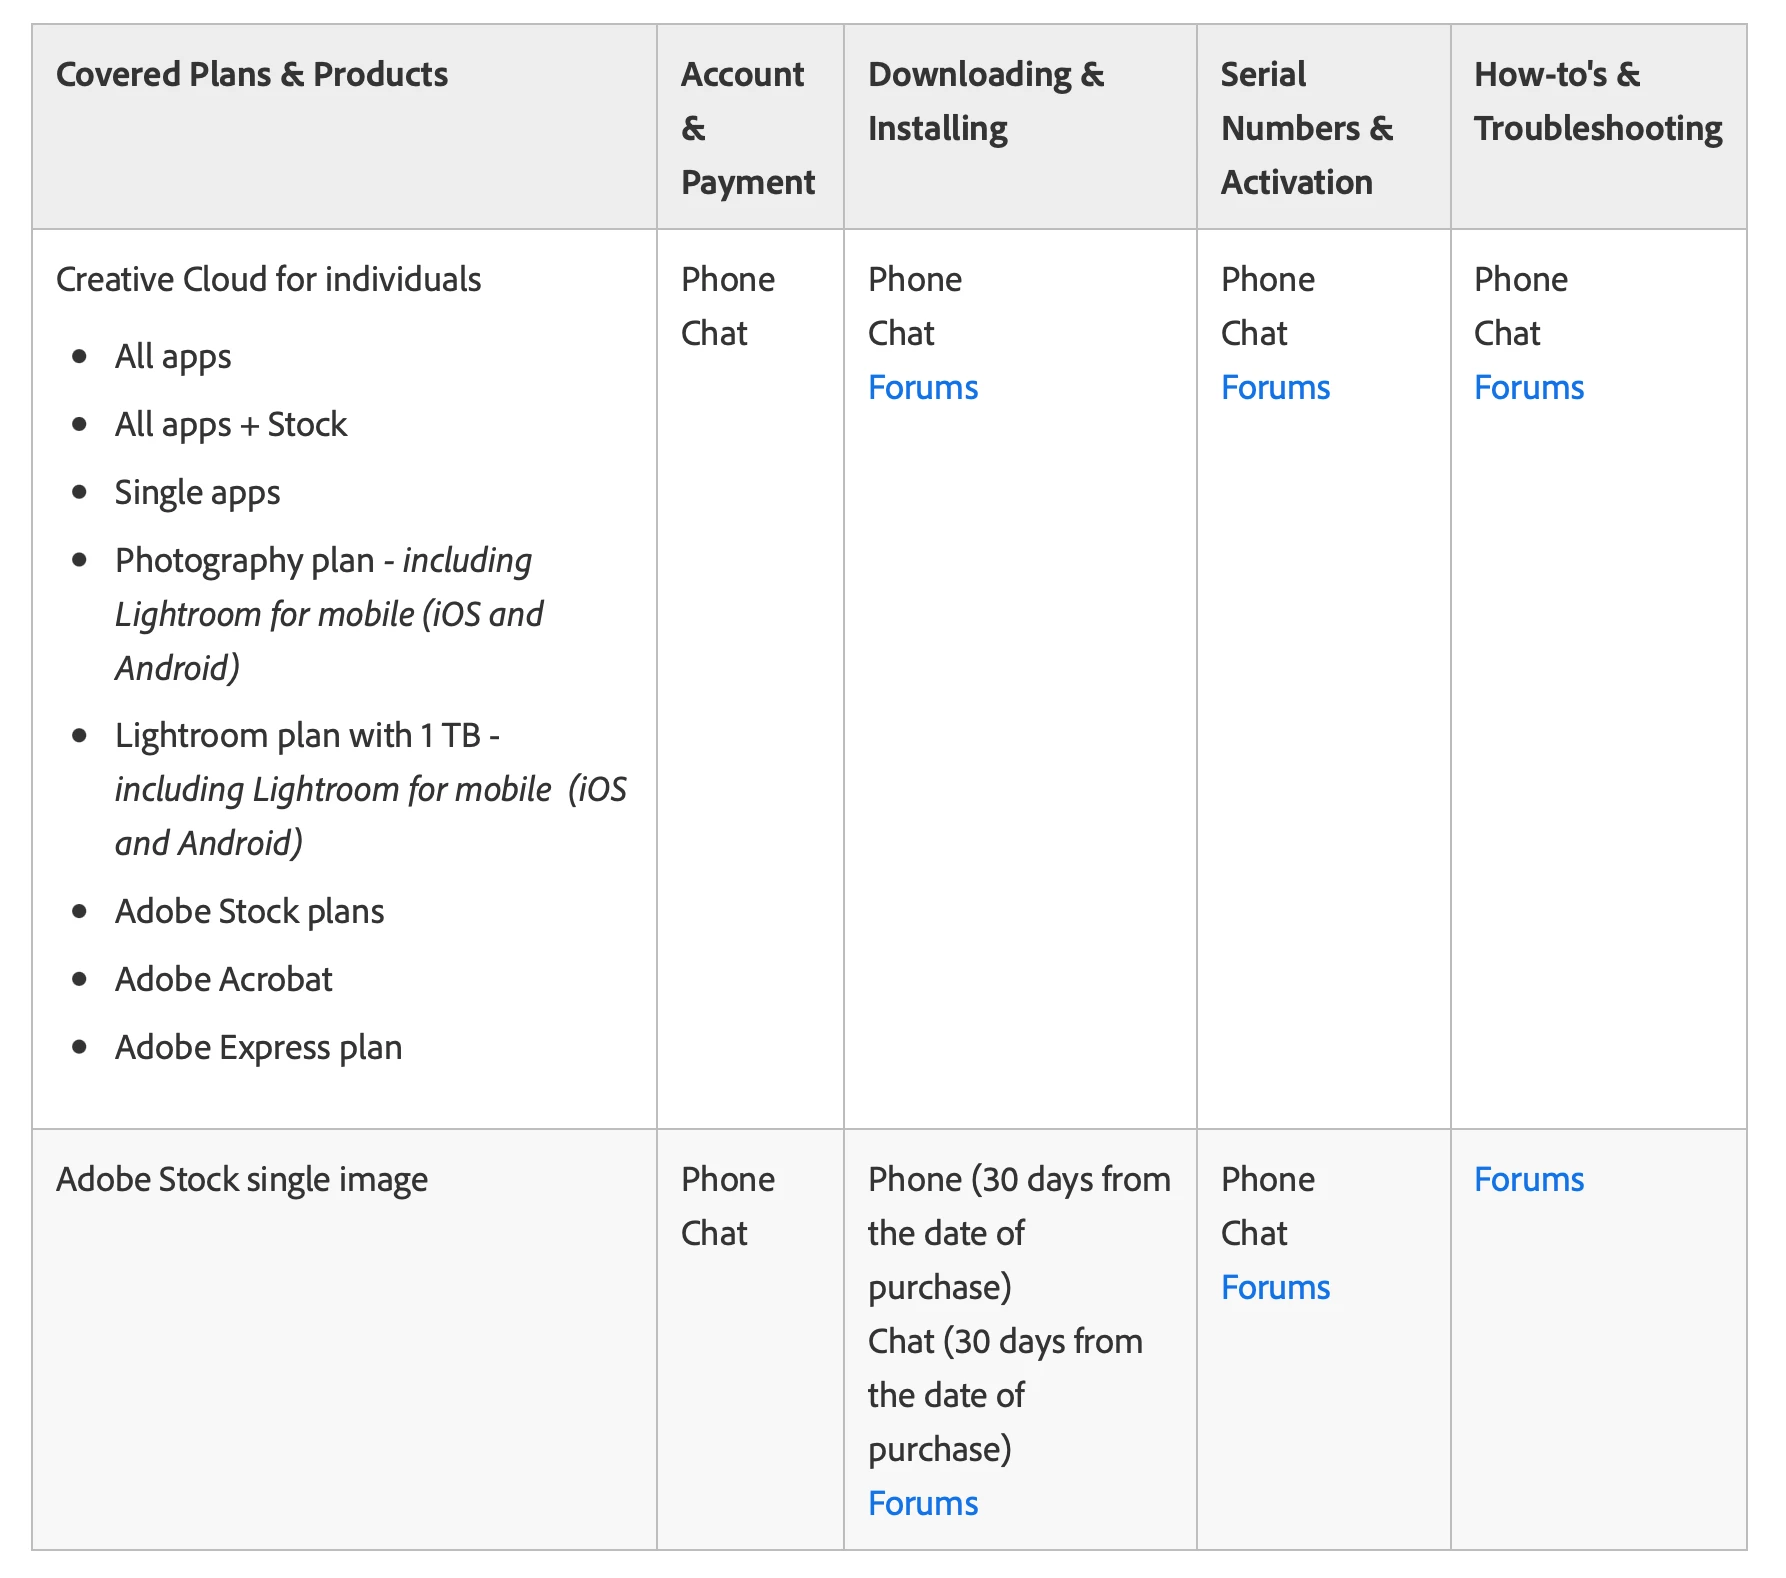Click Forums under Adobe Stock single image Downloading column
This screenshot has height=1578, width=1786.
click(x=922, y=1503)
